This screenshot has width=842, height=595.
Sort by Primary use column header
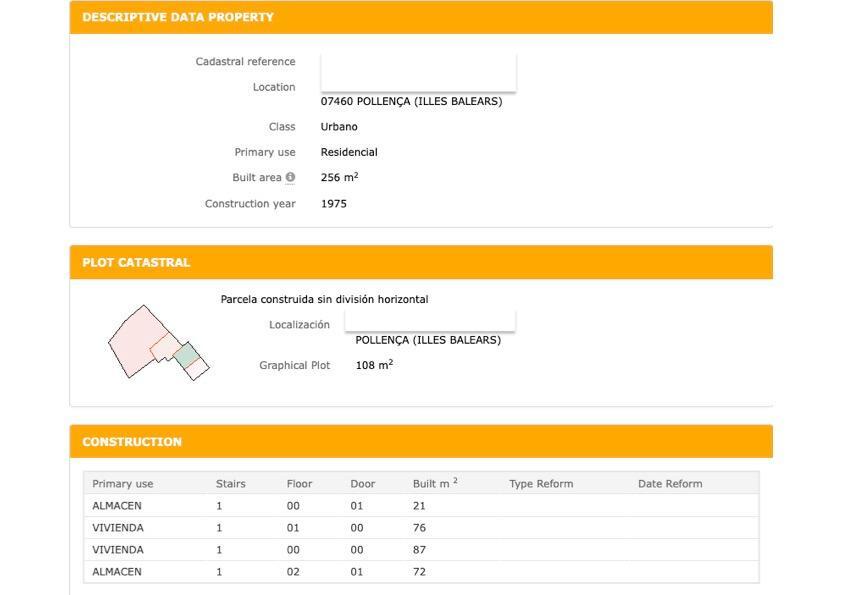[123, 484]
